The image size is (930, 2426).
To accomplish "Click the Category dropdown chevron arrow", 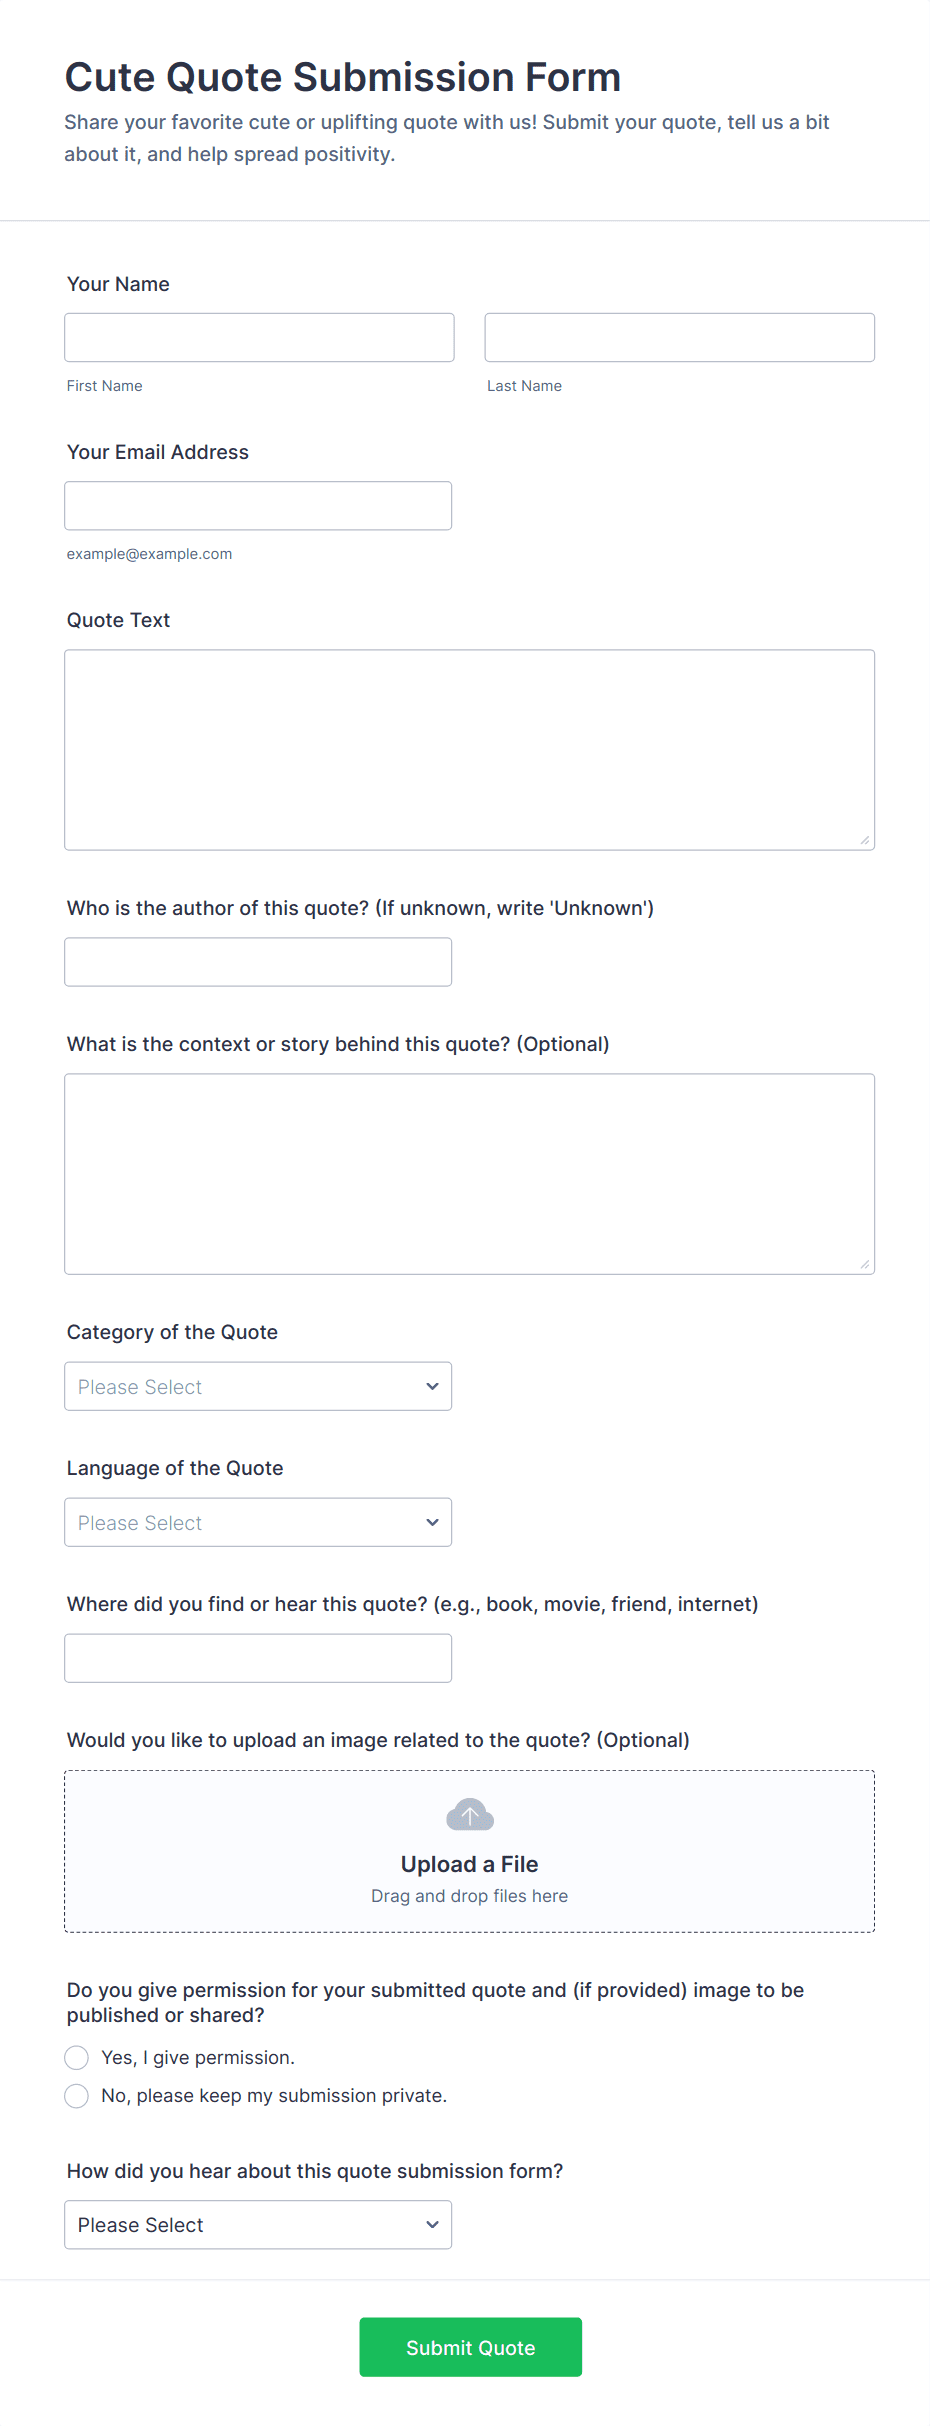I will pyautogui.click(x=432, y=1386).
